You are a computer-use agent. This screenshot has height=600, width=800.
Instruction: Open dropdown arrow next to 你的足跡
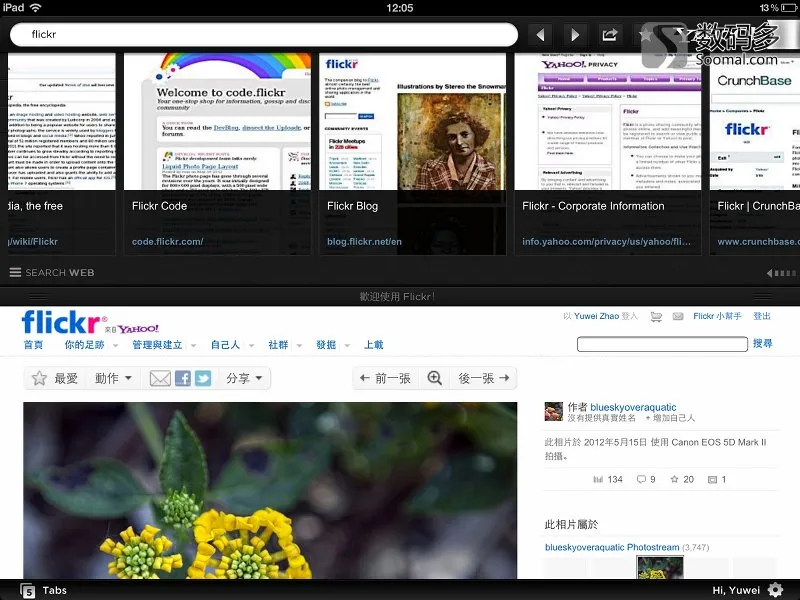point(115,345)
